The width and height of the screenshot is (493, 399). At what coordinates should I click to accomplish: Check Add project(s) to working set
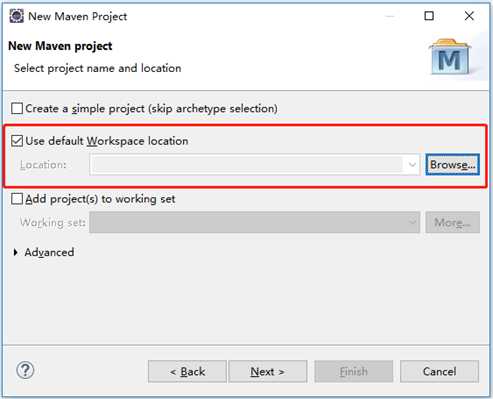coord(17,199)
